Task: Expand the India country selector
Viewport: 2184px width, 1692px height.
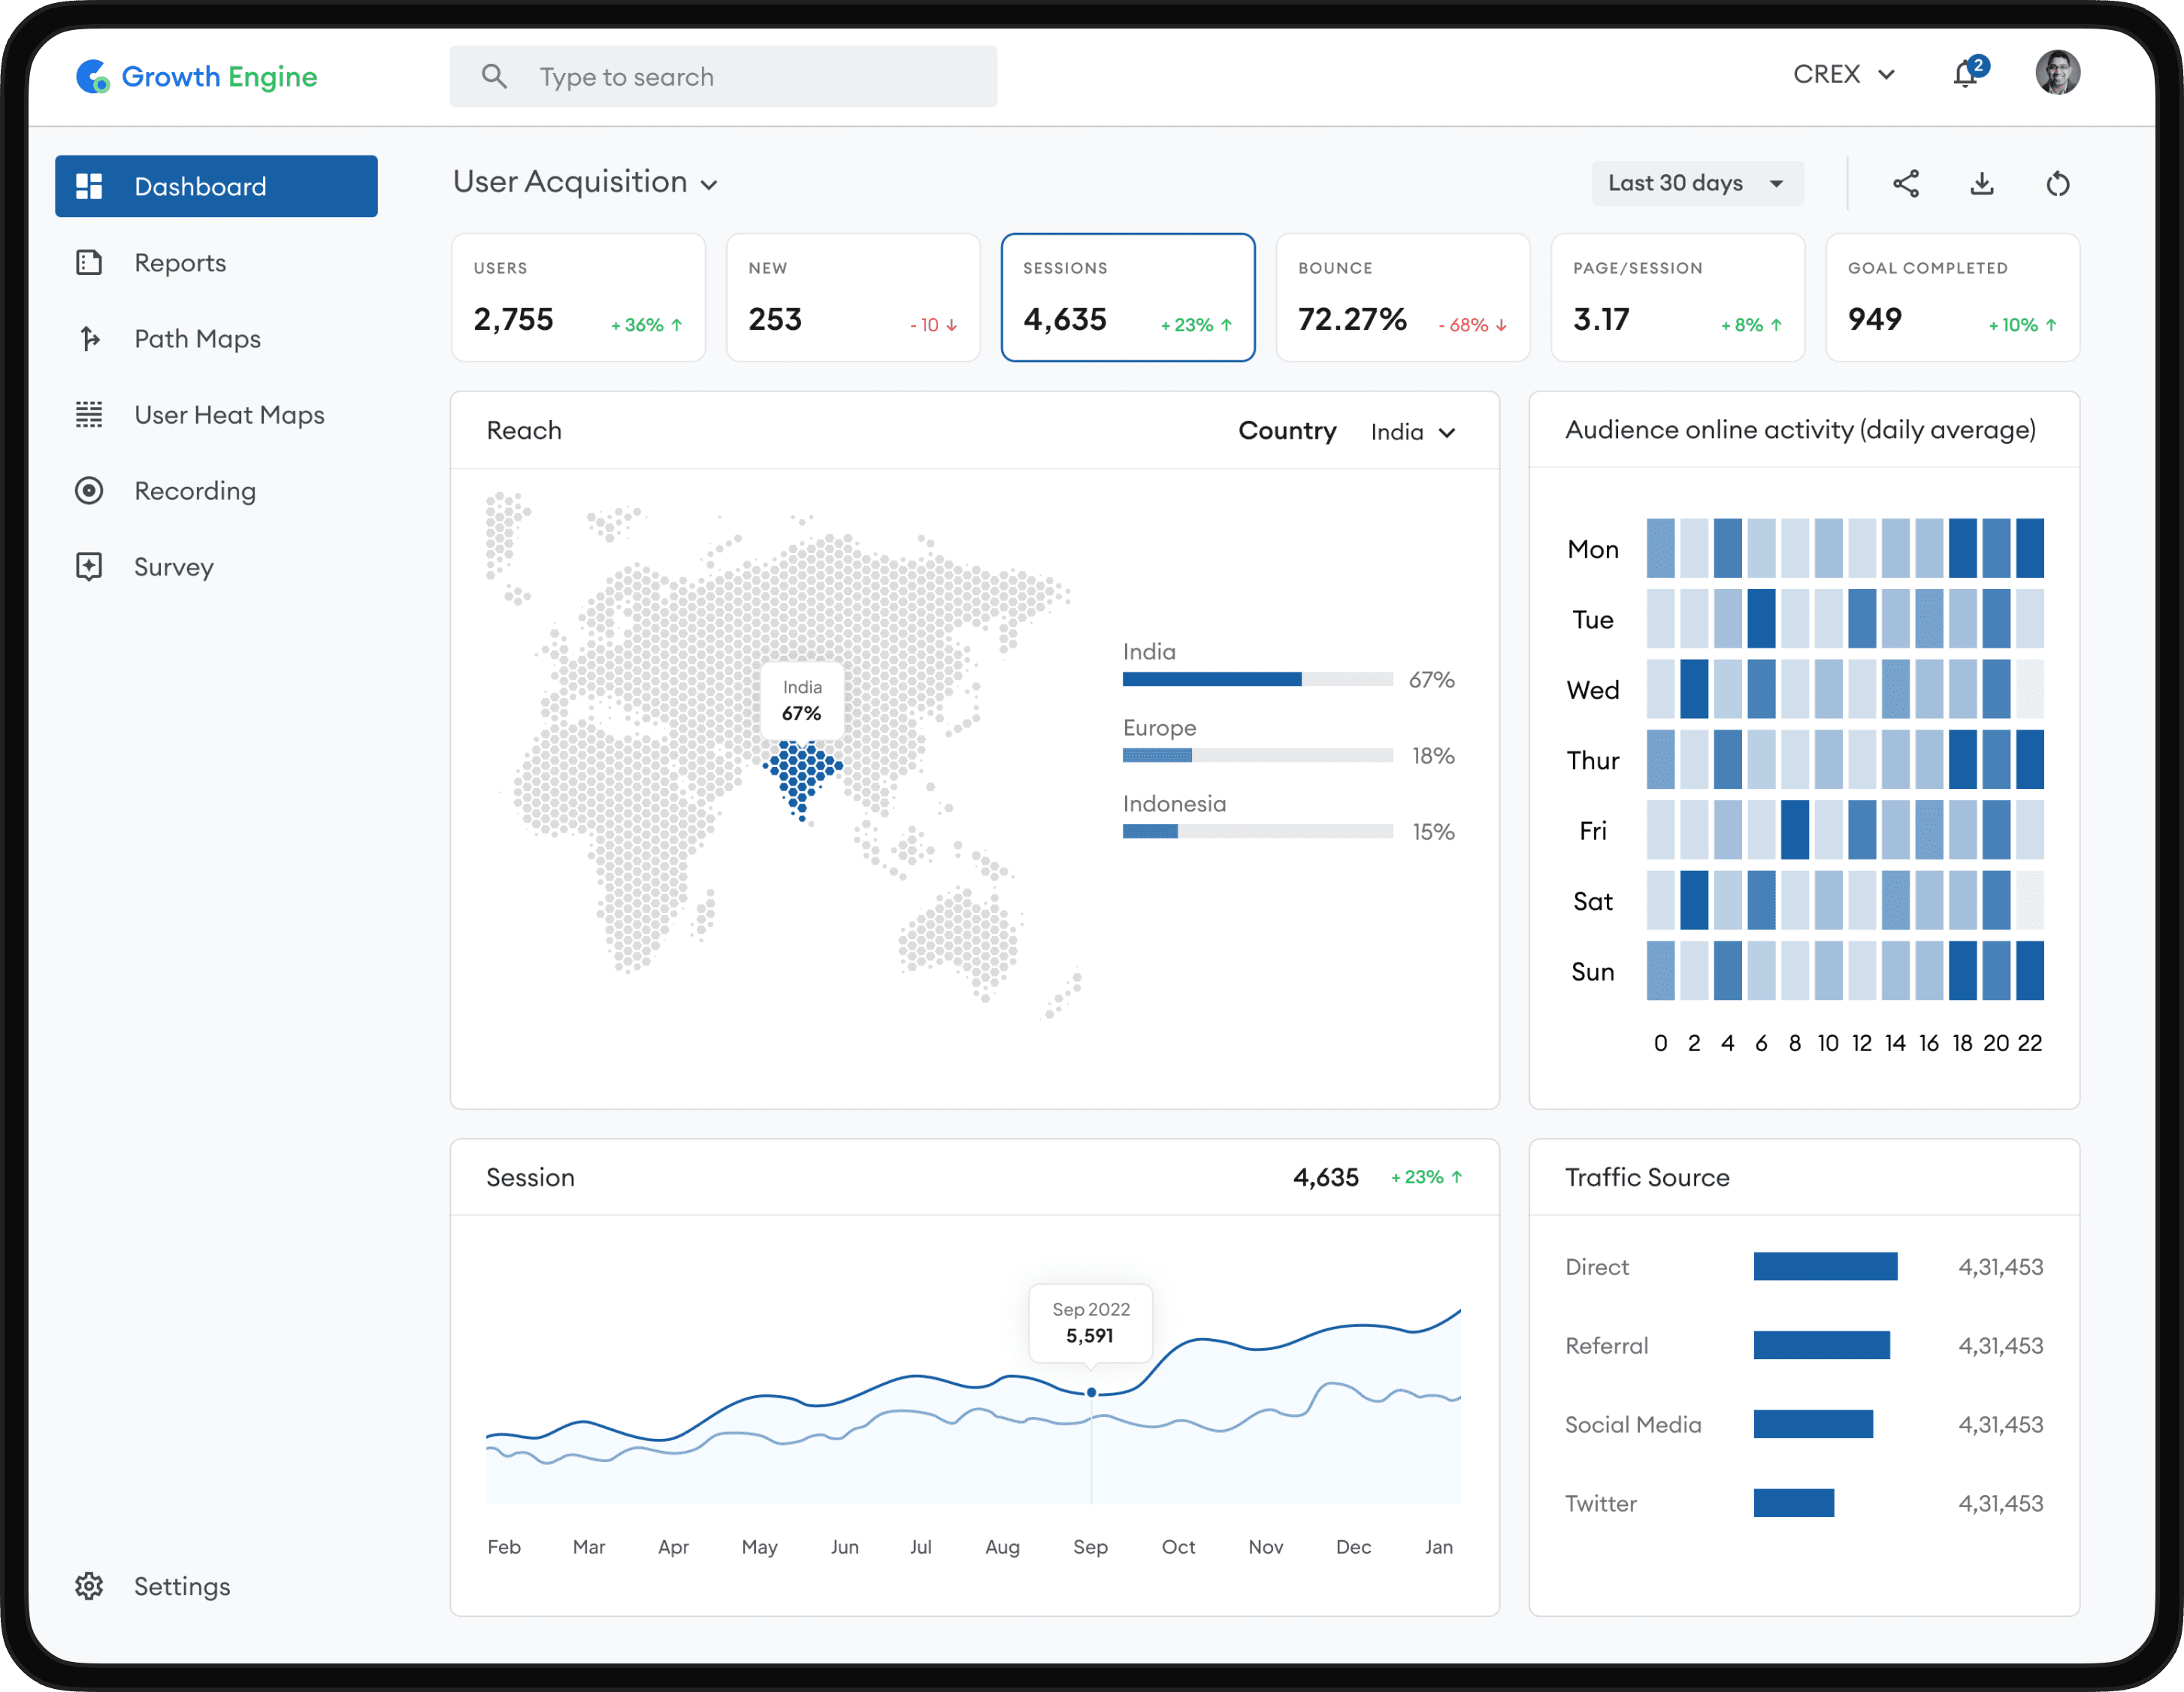Action: click(x=1412, y=432)
